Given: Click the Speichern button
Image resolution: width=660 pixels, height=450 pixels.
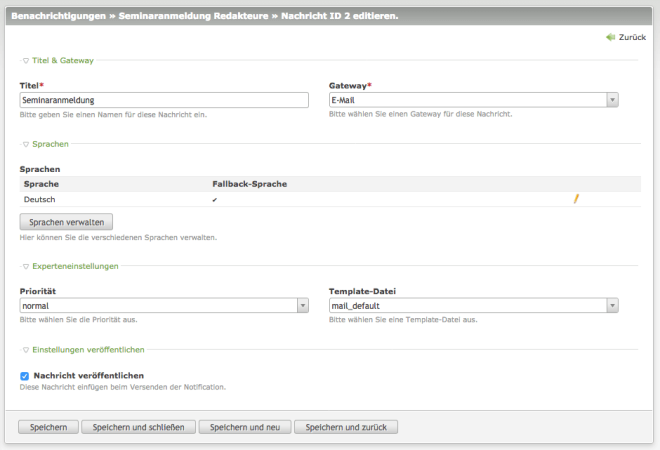Looking at the screenshot, I should tap(48, 427).
